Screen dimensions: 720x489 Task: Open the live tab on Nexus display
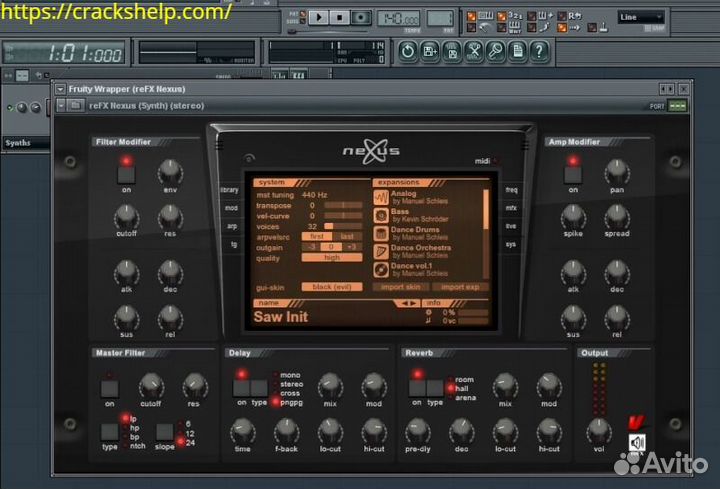tap(511, 226)
